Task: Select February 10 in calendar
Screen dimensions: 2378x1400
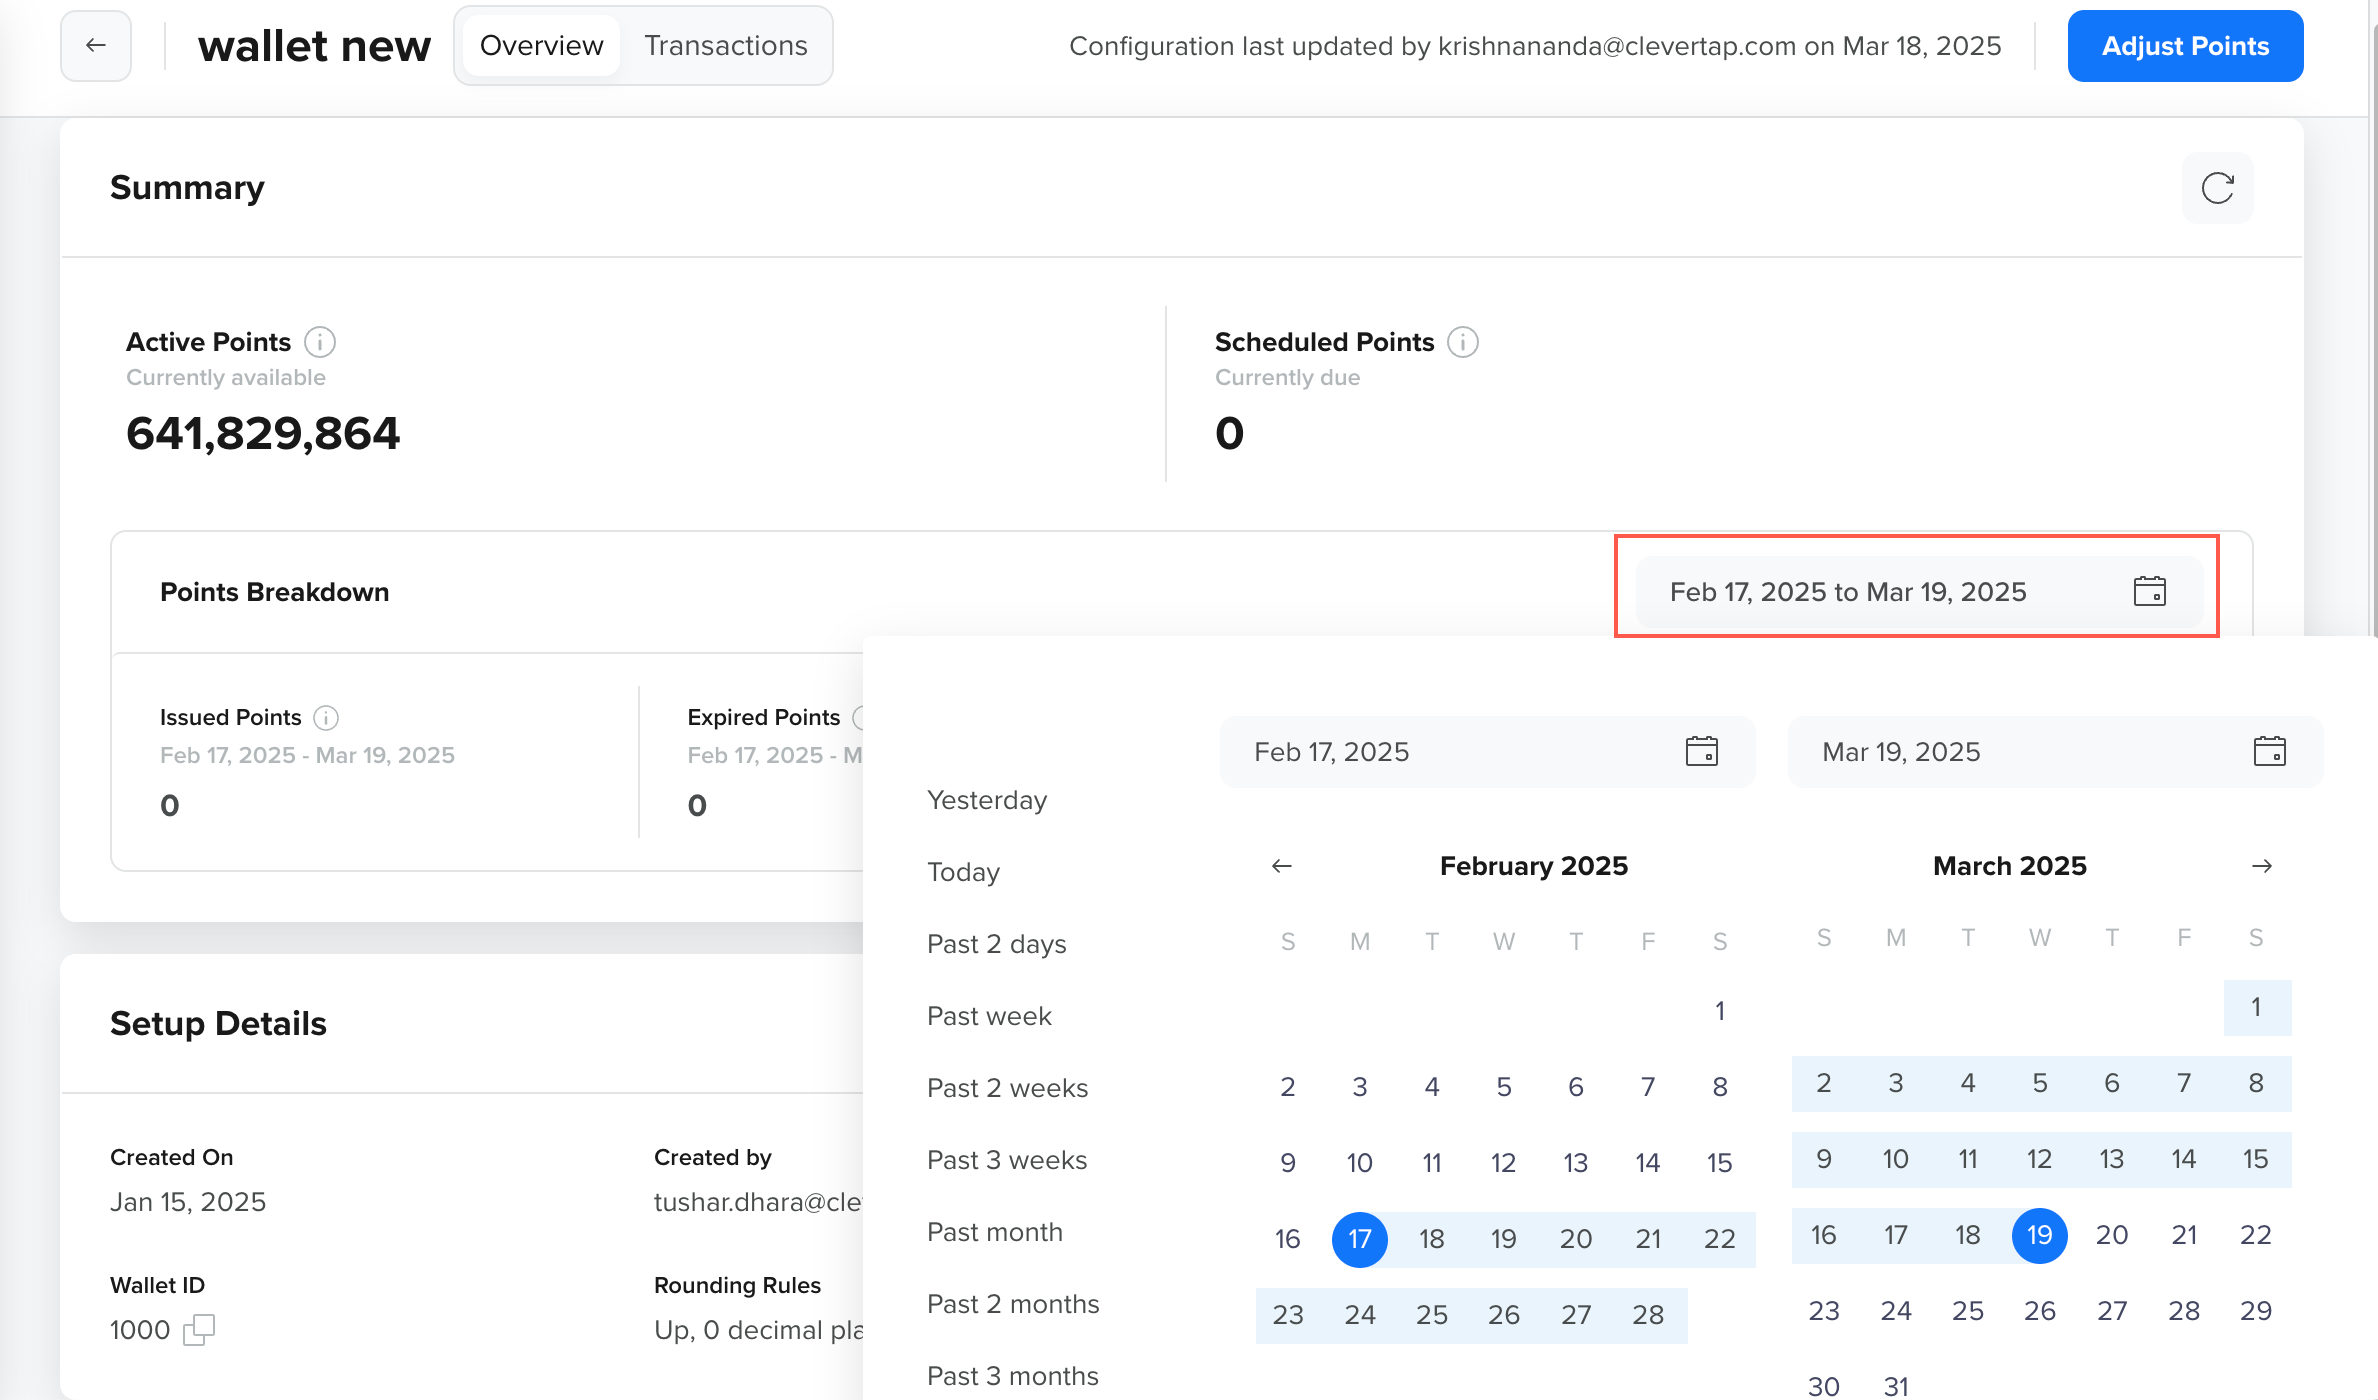Action: coord(1359,1163)
